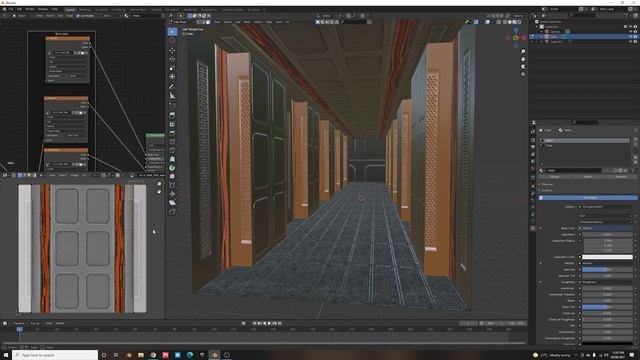Click the Windows Start button
640x360 pixels.
coord(6,355)
